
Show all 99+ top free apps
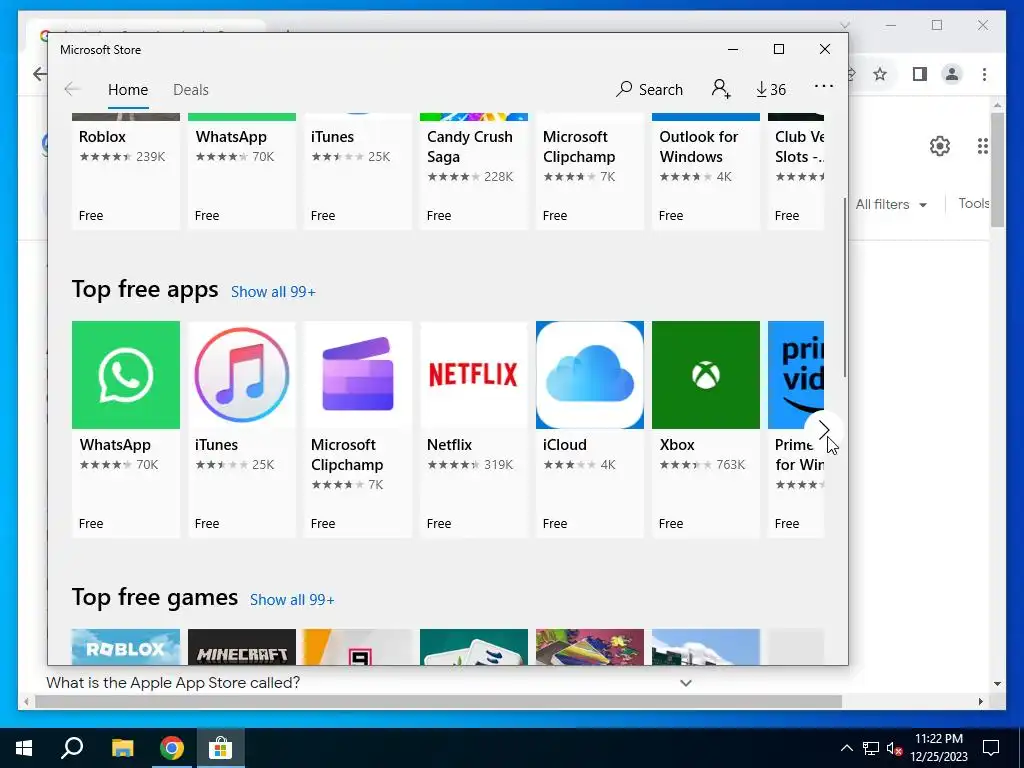point(273,292)
